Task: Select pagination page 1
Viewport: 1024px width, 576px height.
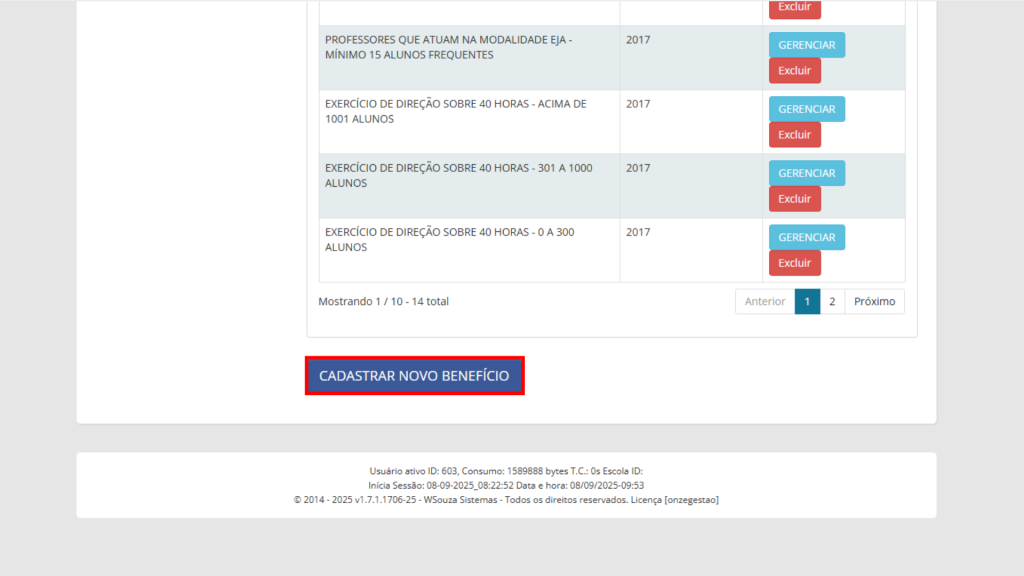Action: click(x=807, y=301)
